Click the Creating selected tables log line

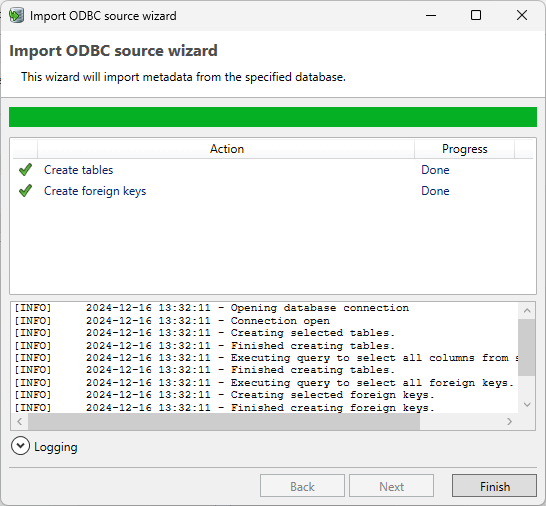click(x=204, y=333)
